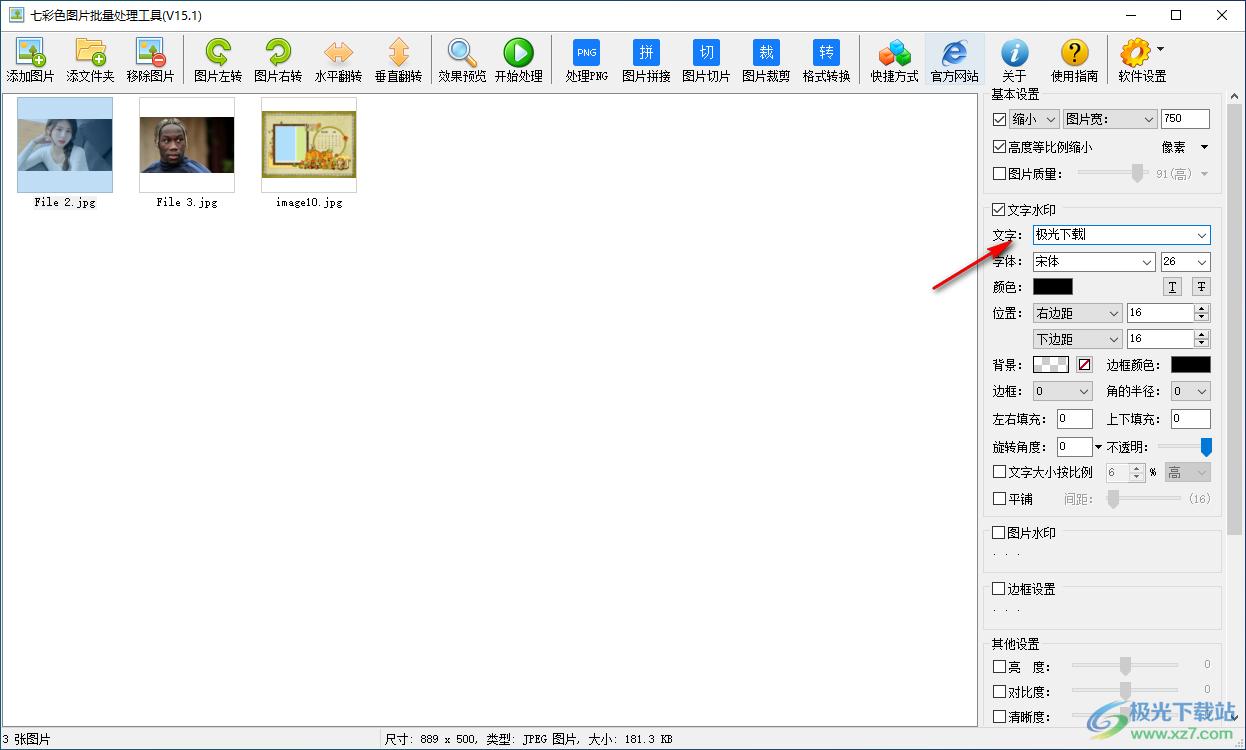This screenshot has width=1246, height=750.
Task: Click the 关于 about button
Action: pyautogui.click(x=1014, y=60)
